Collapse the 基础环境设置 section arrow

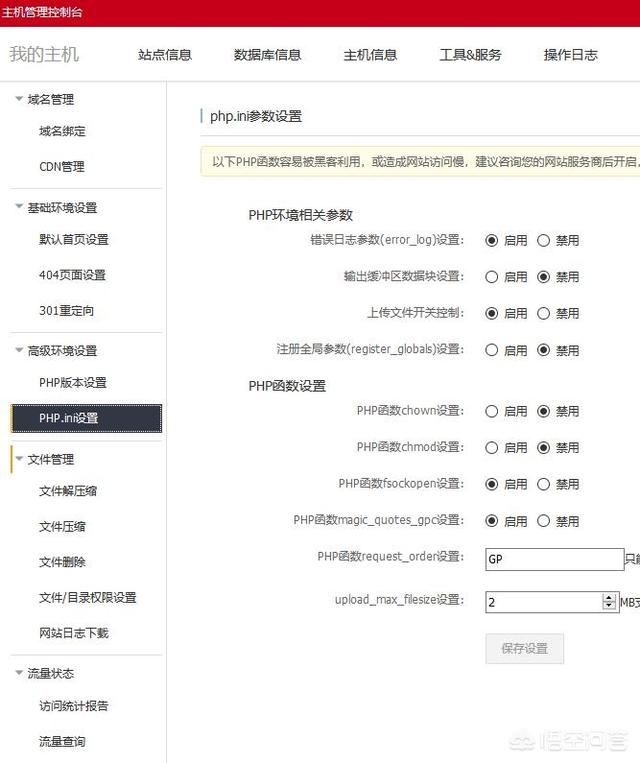pyautogui.click(x=19, y=207)
